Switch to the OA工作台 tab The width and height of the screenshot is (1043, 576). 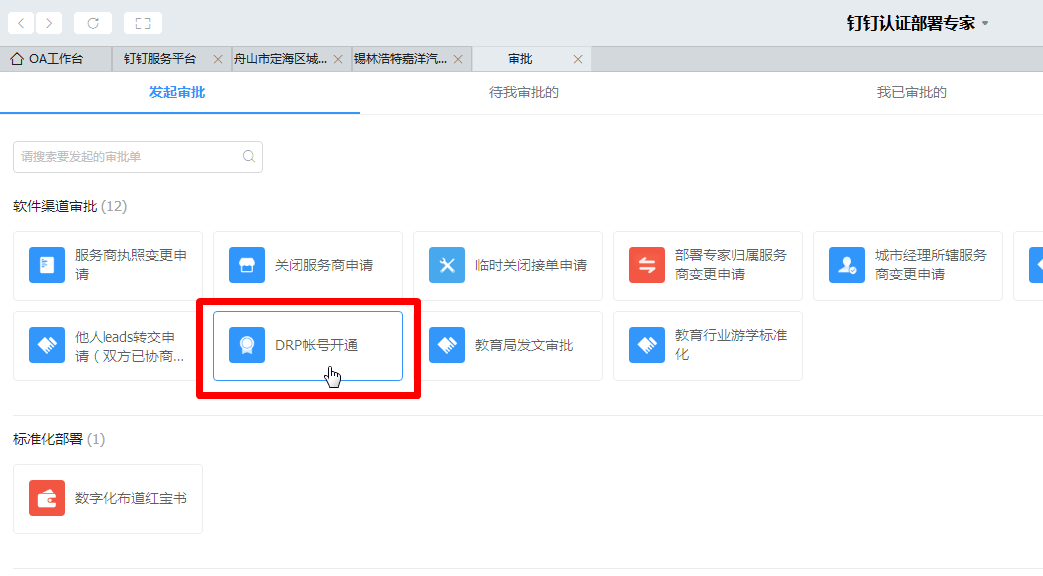[56, 59]
